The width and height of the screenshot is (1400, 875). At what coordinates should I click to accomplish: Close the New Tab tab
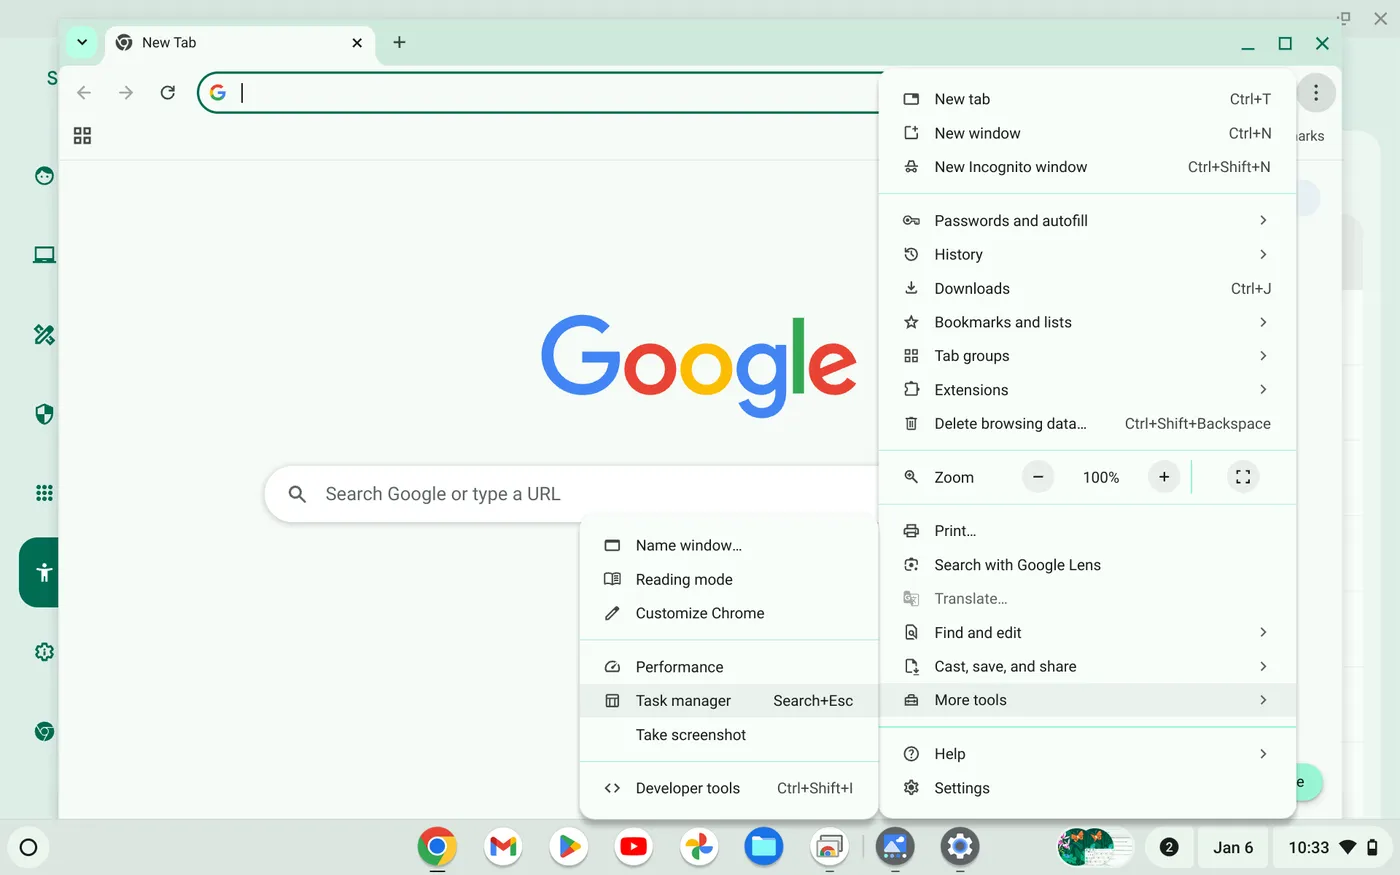point(357,43)
